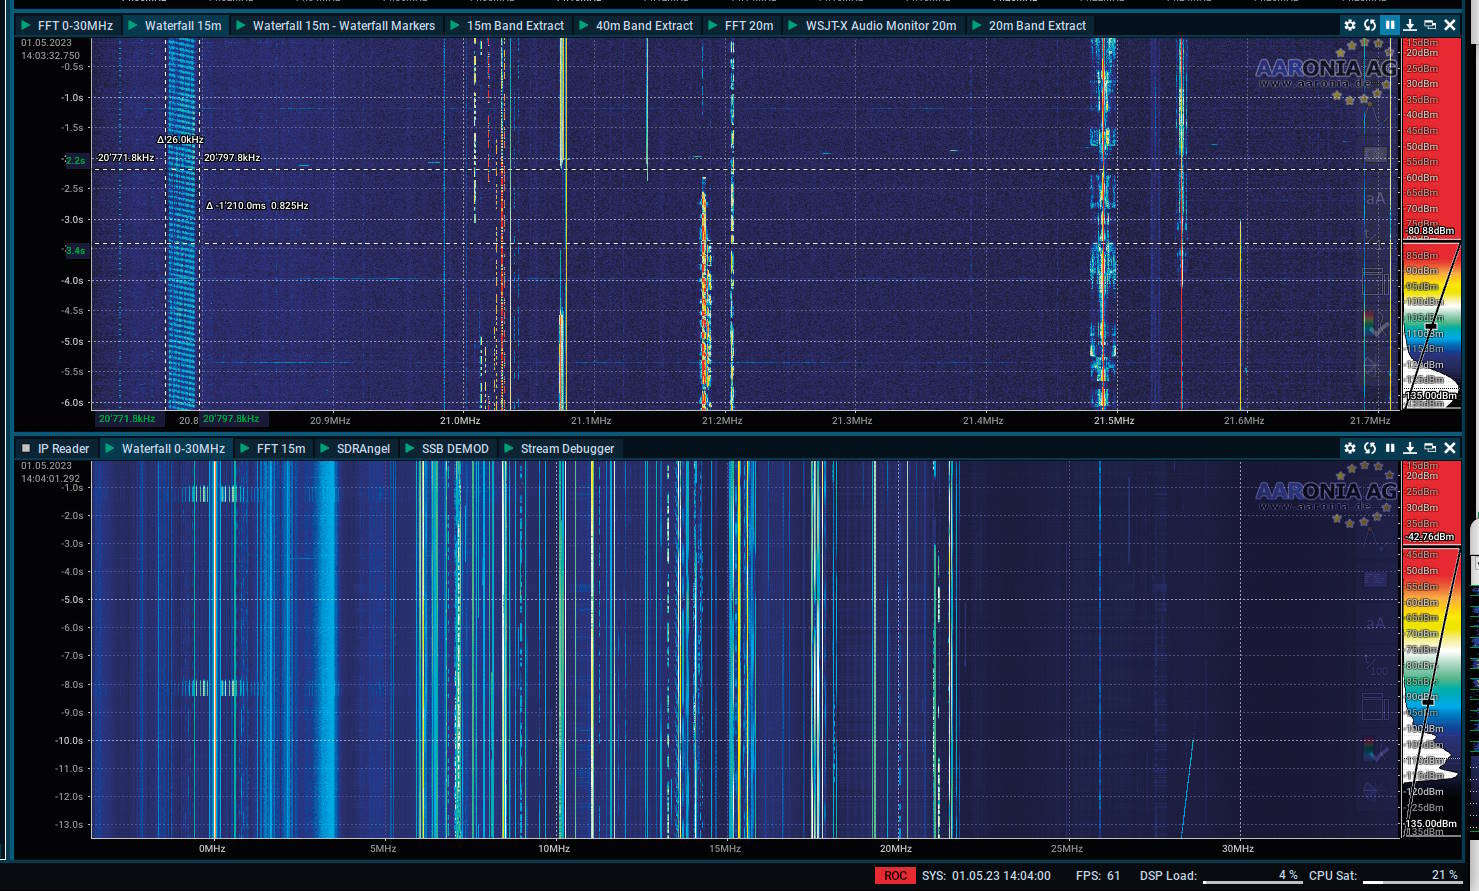Click the download icon in top panel
This screenshot has height=891, width=1479.
[x=1410, y=25]
